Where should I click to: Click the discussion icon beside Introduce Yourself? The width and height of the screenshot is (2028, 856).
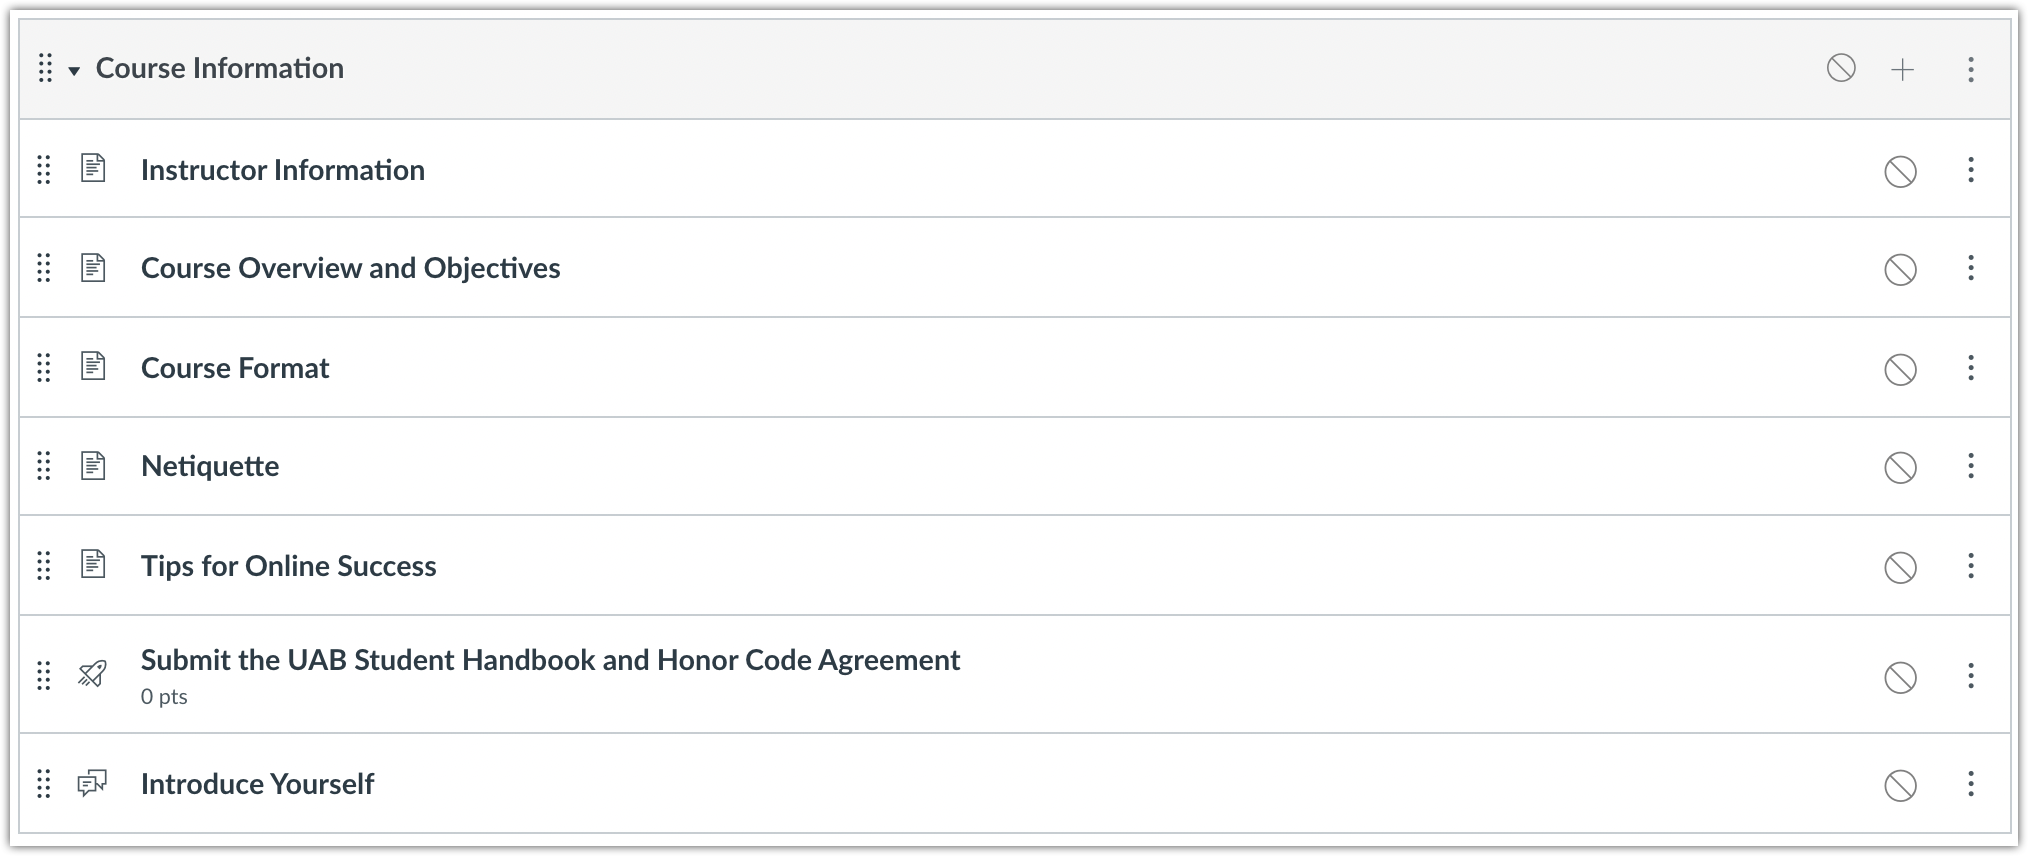coord(92,784)
